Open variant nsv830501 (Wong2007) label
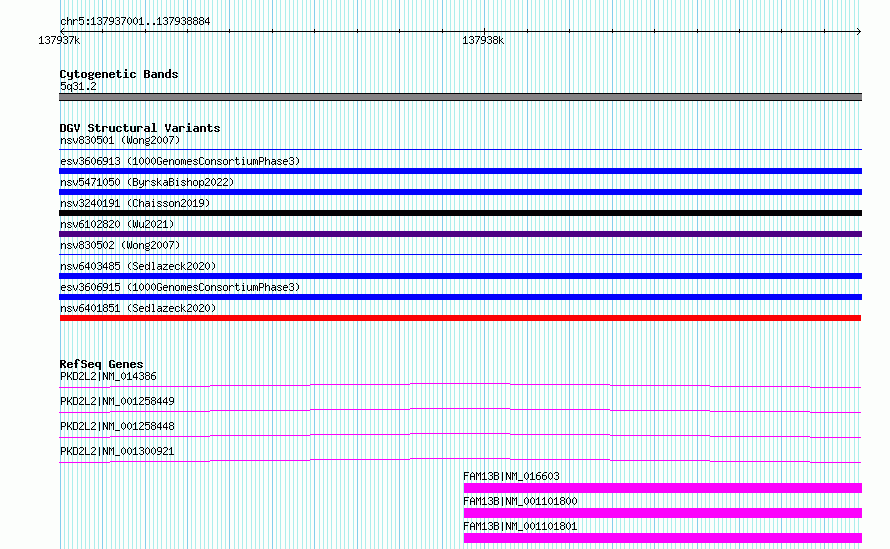 [x=120, y=140]
